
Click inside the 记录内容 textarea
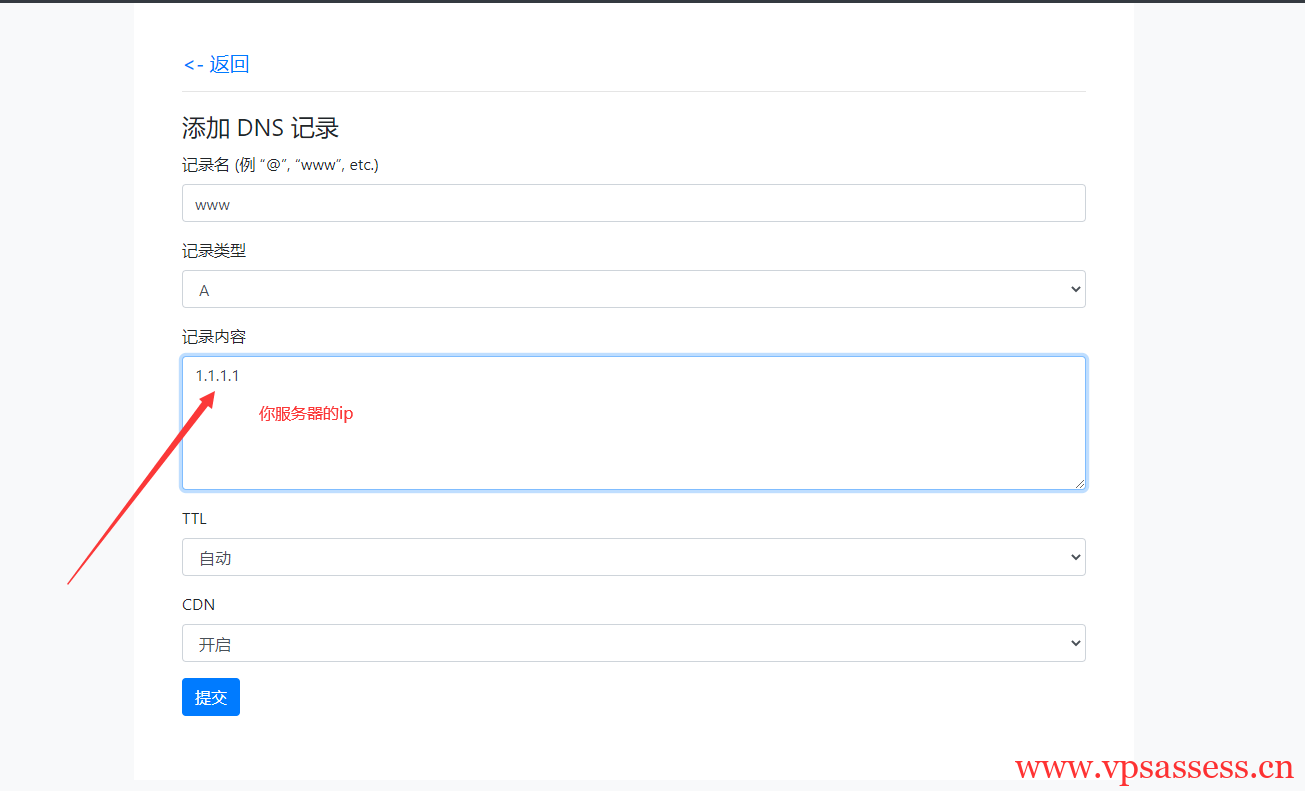tap(634, 440)
